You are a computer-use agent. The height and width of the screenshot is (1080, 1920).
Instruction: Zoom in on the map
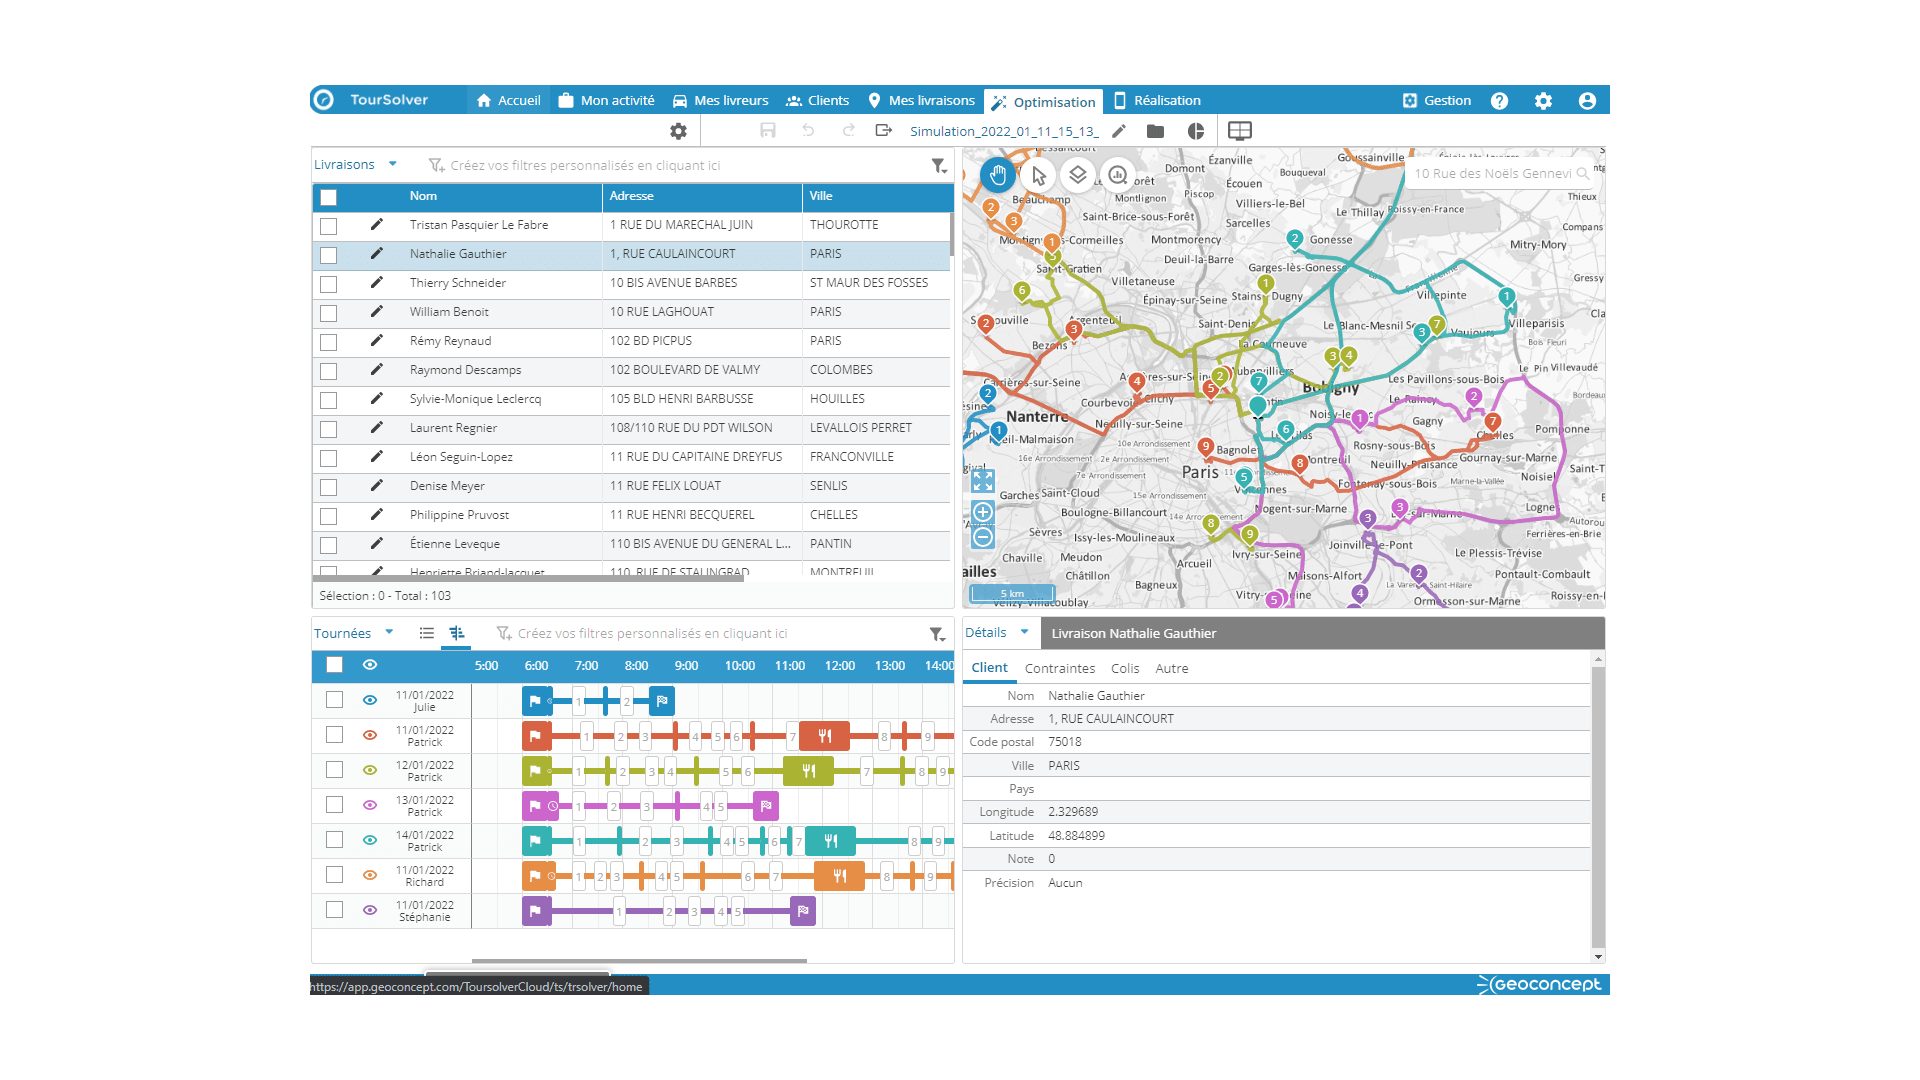click(x=983, y=513)
